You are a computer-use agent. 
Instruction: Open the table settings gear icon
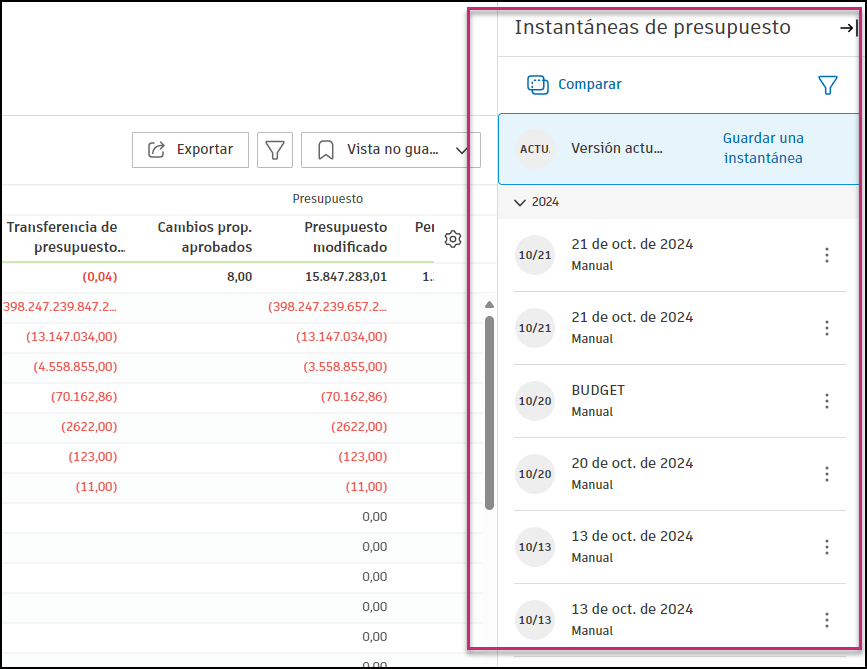point(453,239)
